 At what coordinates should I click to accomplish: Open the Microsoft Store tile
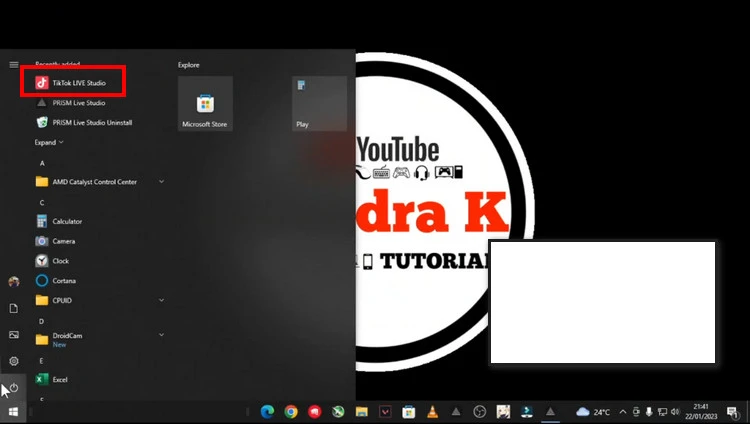click(205, 103)
